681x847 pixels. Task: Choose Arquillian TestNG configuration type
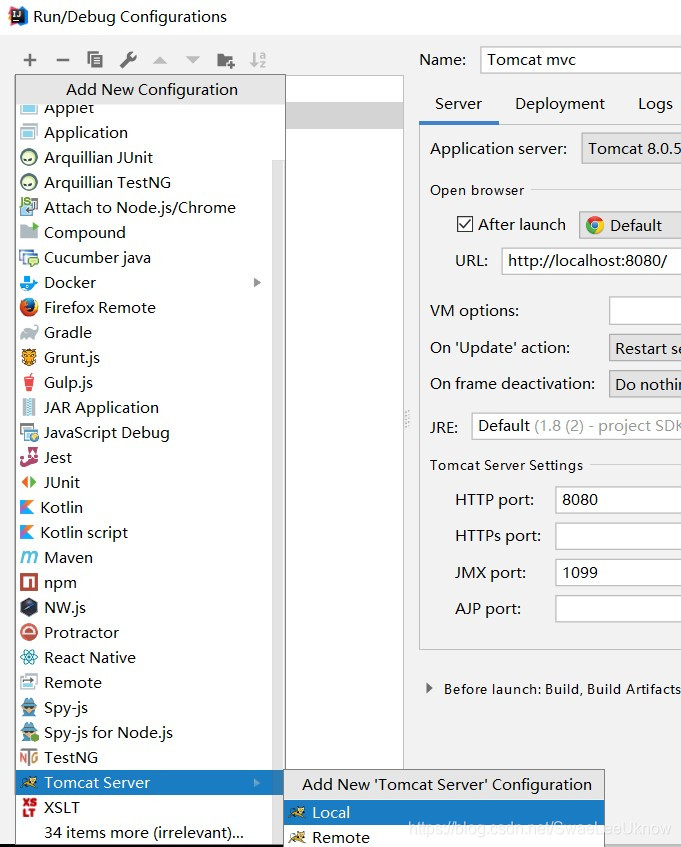pyautogui.click(x=145, y=183)
